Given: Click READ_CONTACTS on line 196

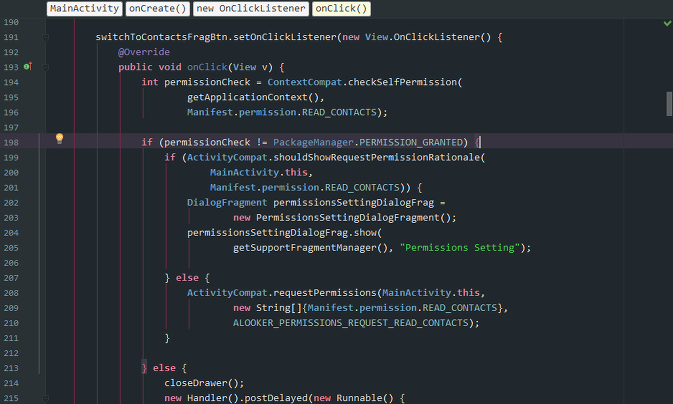Looking at the screenshot, I should [339, 112].
